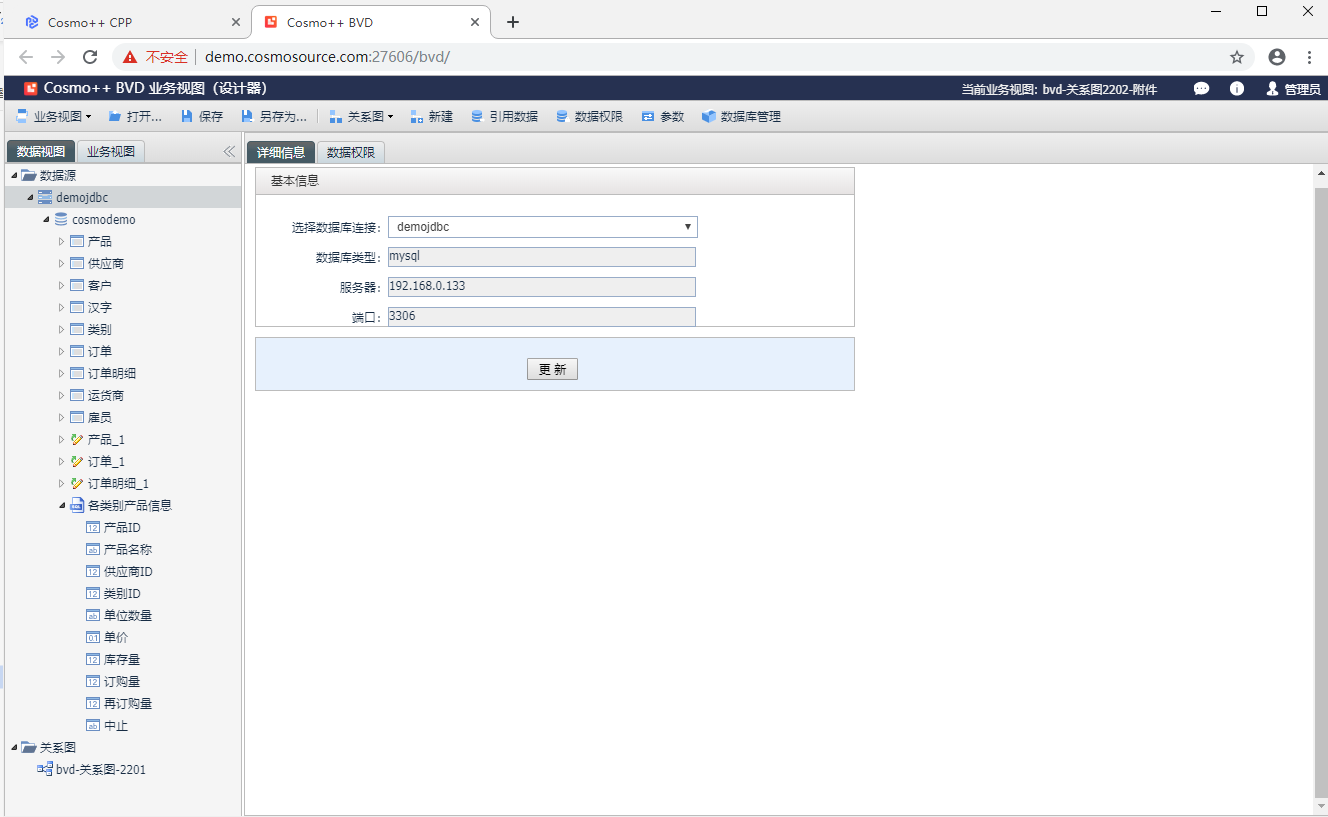This screenshot has height=817, width=1328.
Task: Switch to the 业务视图 tab in left panel
Action: point(111,152)
